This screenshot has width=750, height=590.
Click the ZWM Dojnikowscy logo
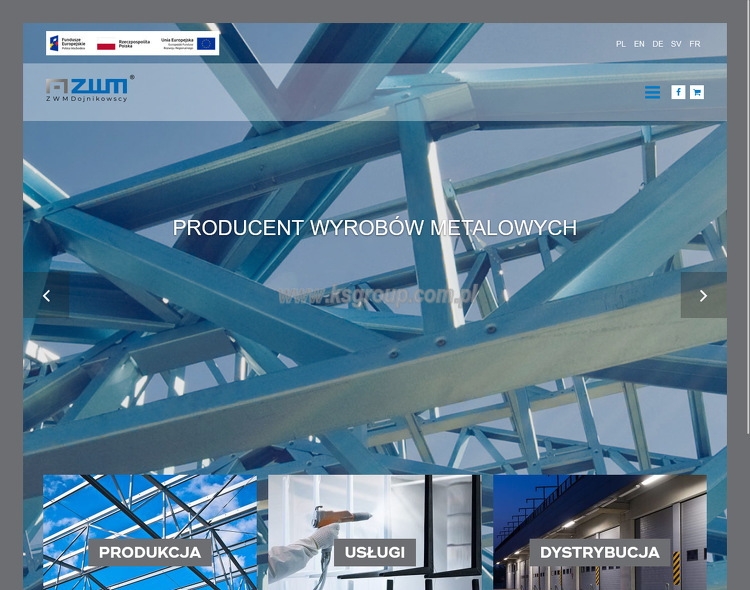(90, 89)
